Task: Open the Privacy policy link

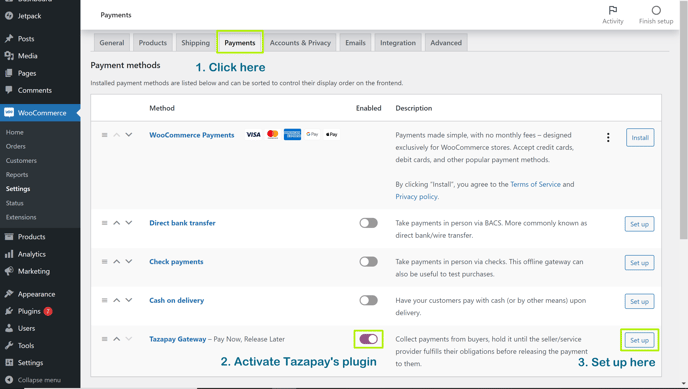Action: tap(416, 196)
